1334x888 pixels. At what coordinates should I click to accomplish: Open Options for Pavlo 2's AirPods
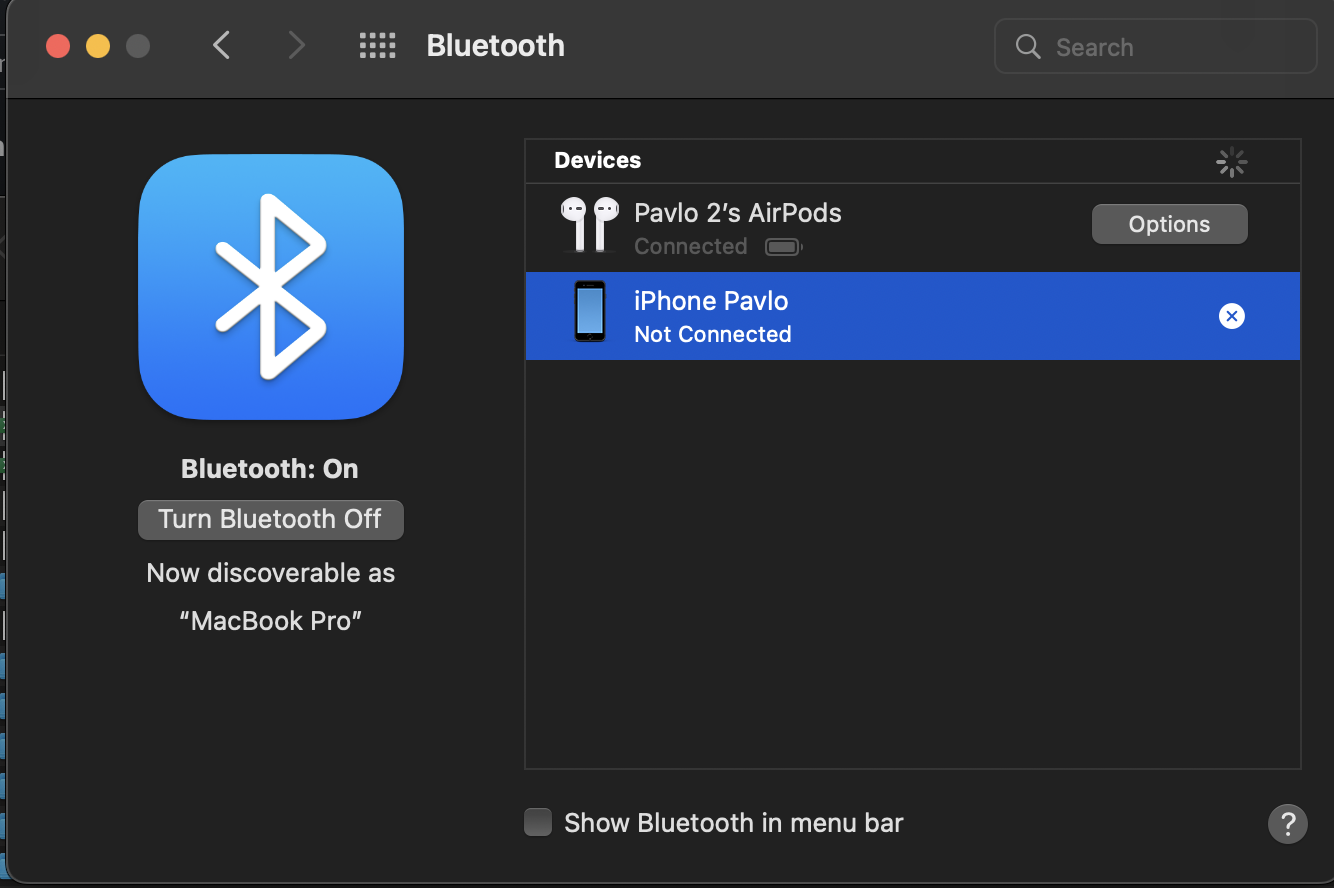1169,224
